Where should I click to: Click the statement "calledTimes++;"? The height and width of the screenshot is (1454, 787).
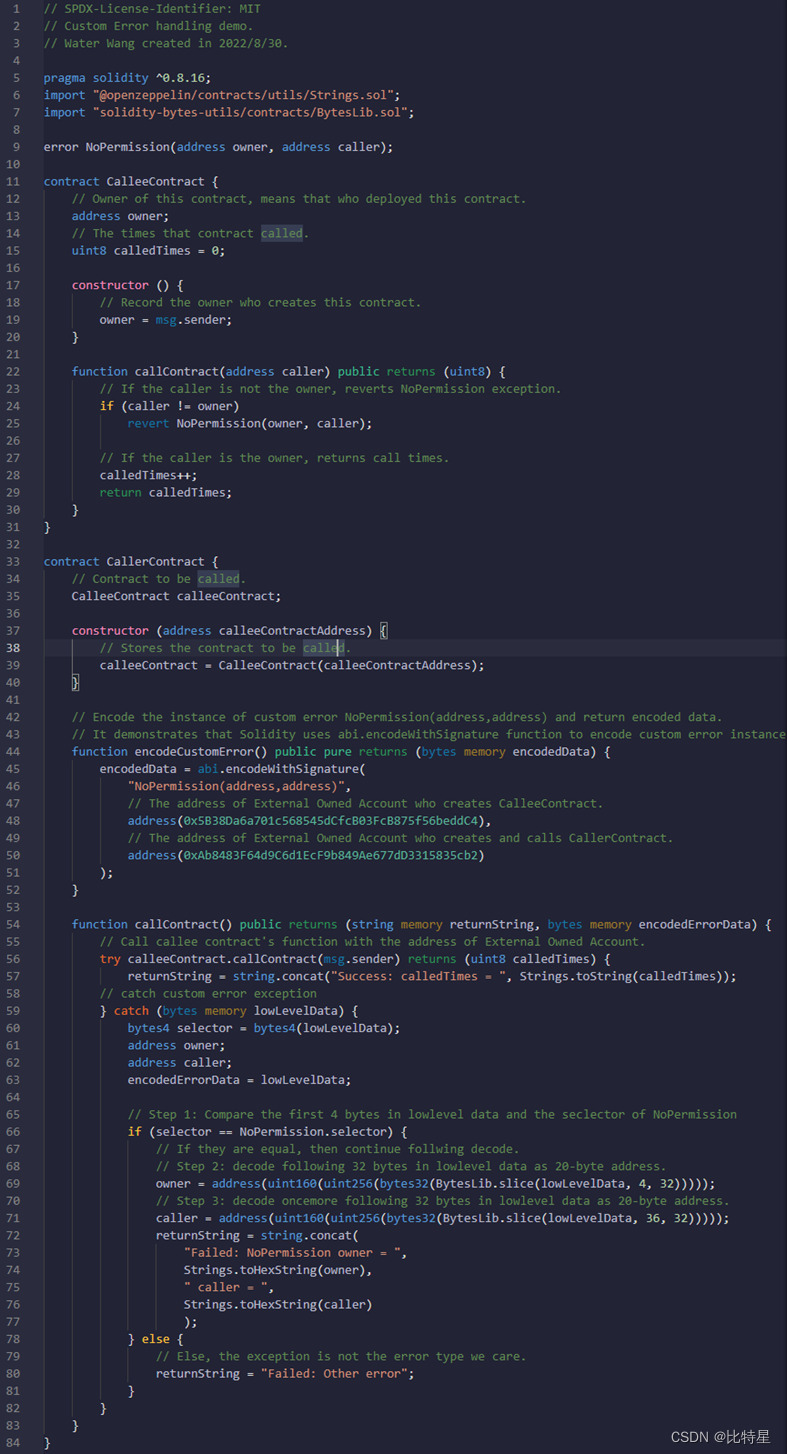click(148, 475)
